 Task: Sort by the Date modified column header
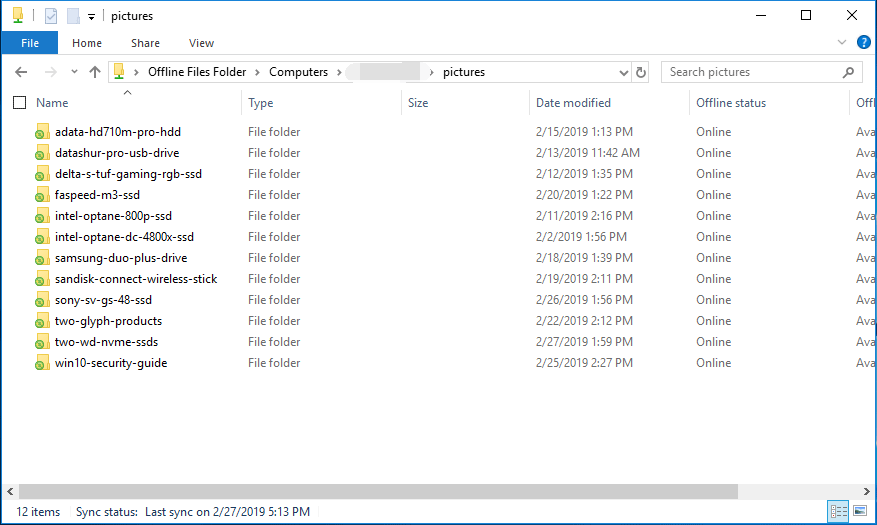click(573, 103)
